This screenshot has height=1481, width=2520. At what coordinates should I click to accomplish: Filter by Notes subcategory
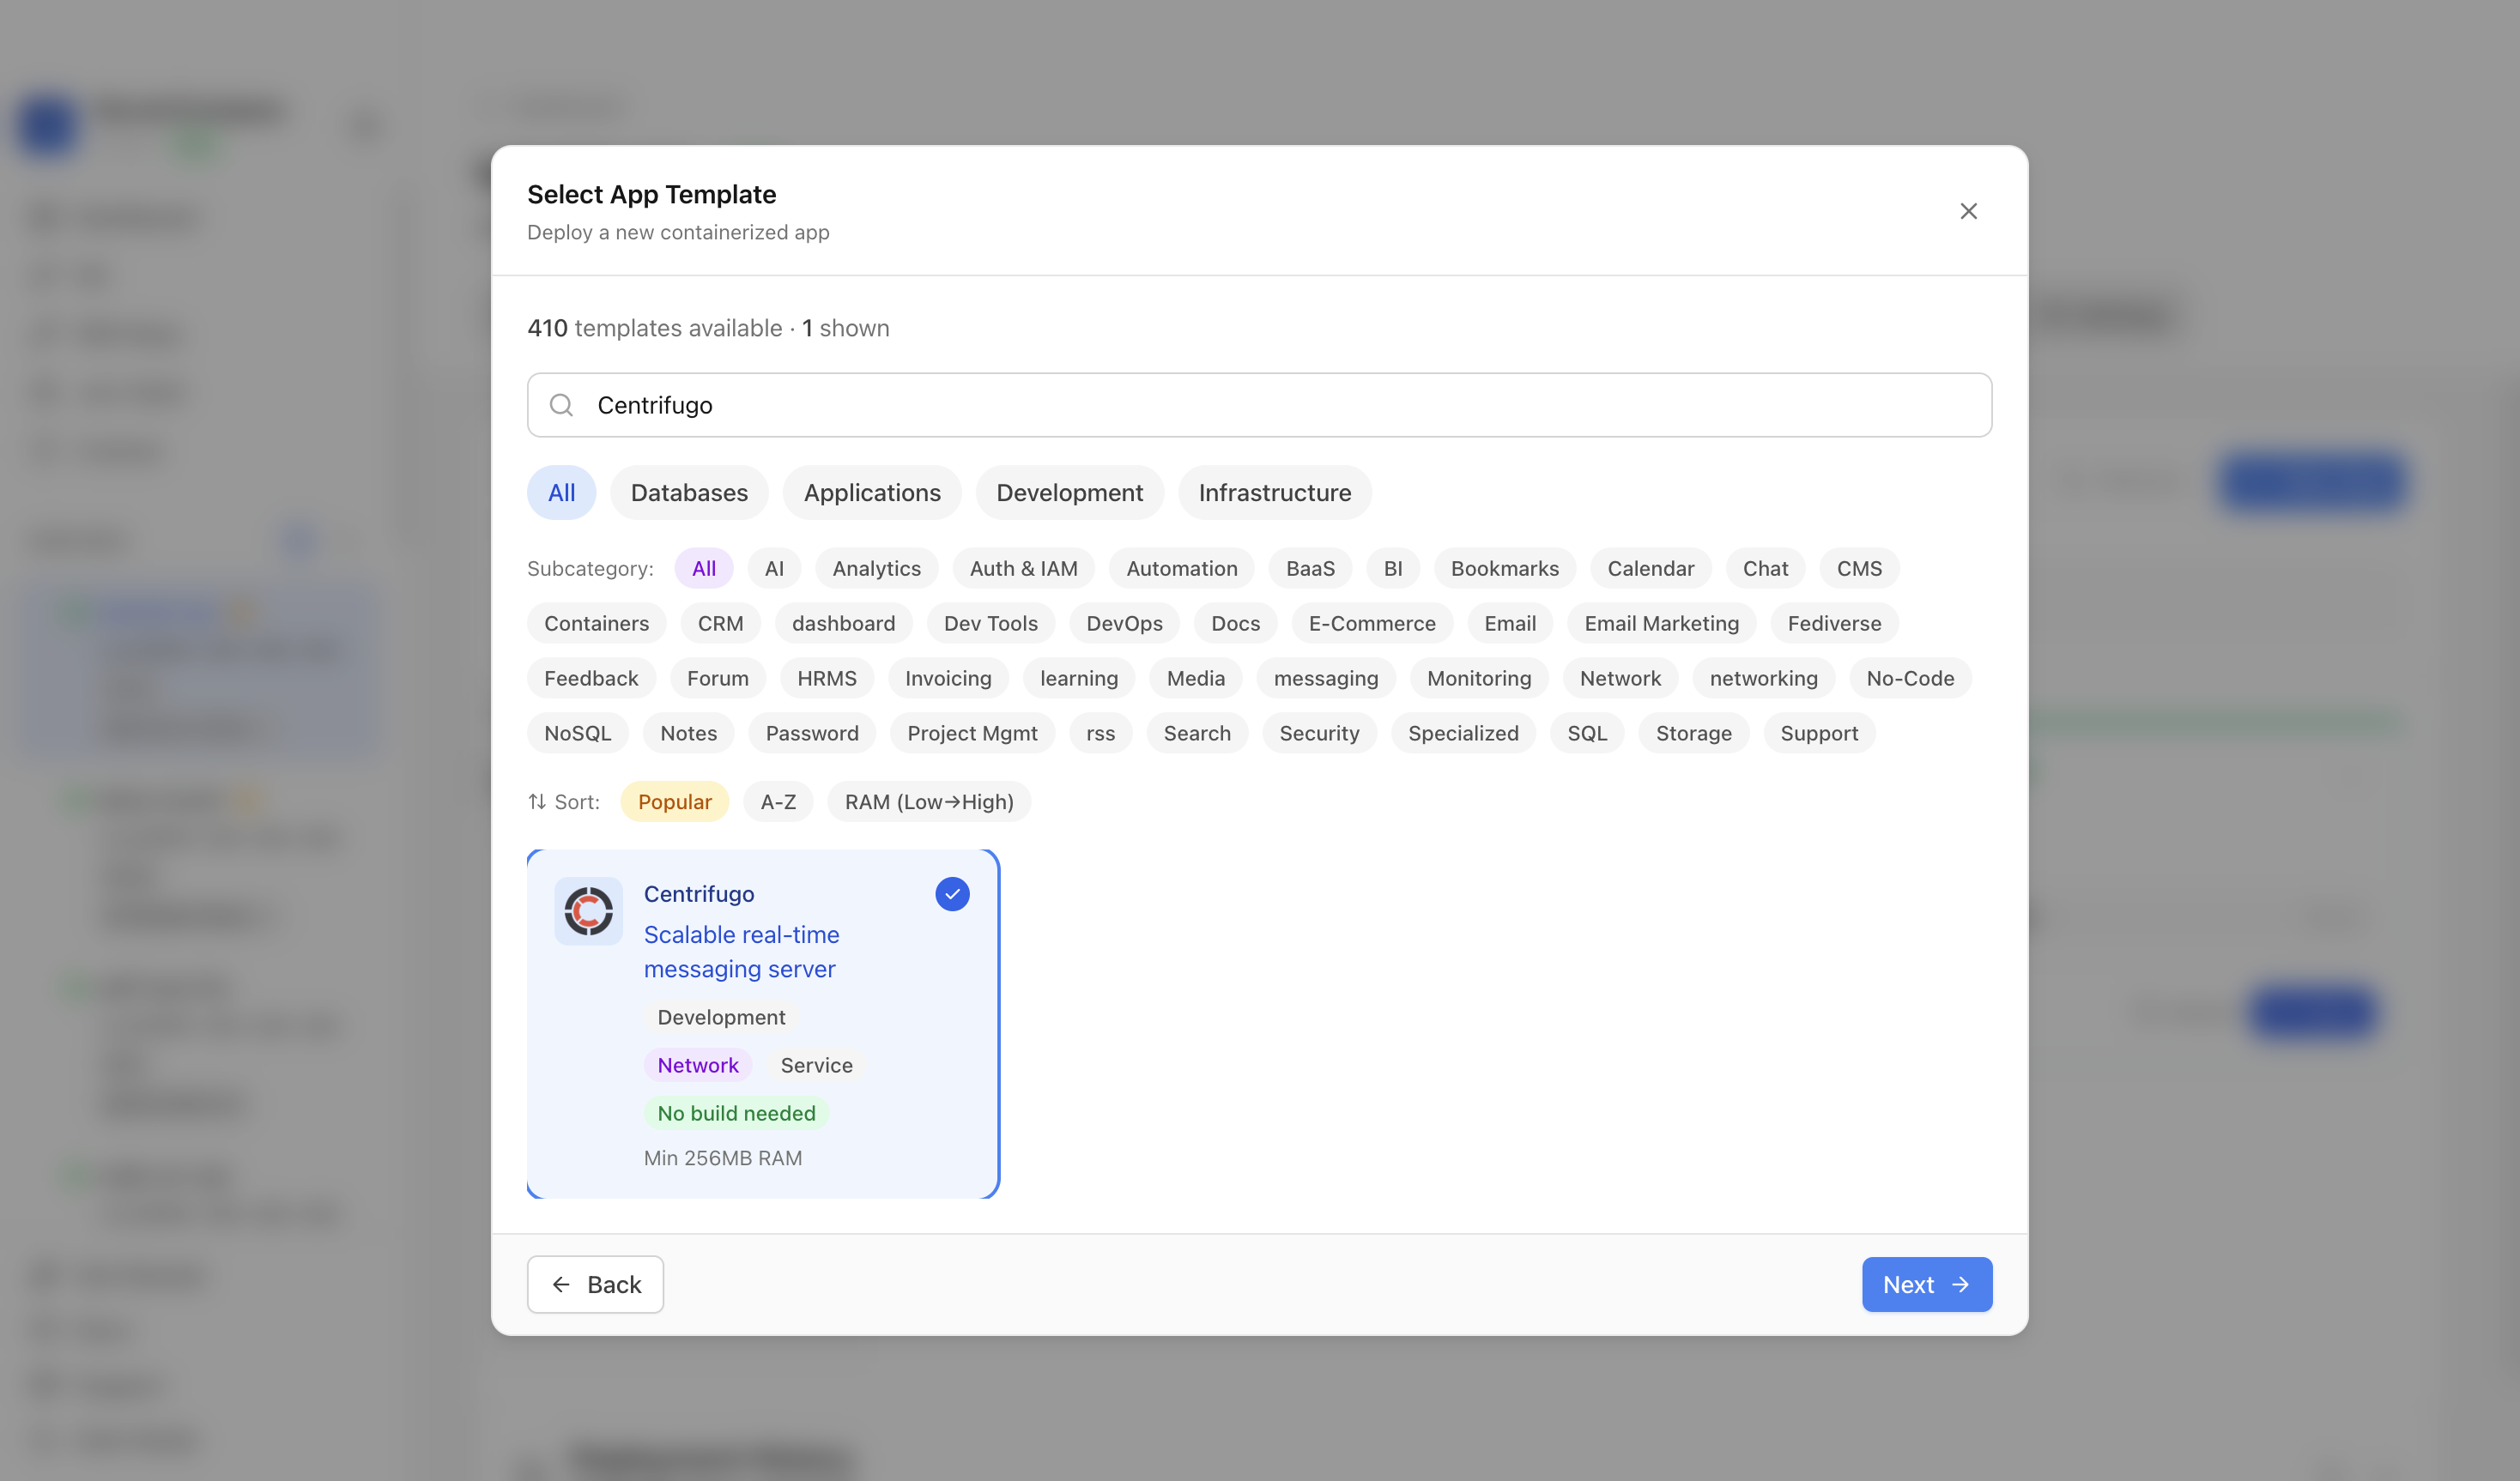tap(688, 733)
